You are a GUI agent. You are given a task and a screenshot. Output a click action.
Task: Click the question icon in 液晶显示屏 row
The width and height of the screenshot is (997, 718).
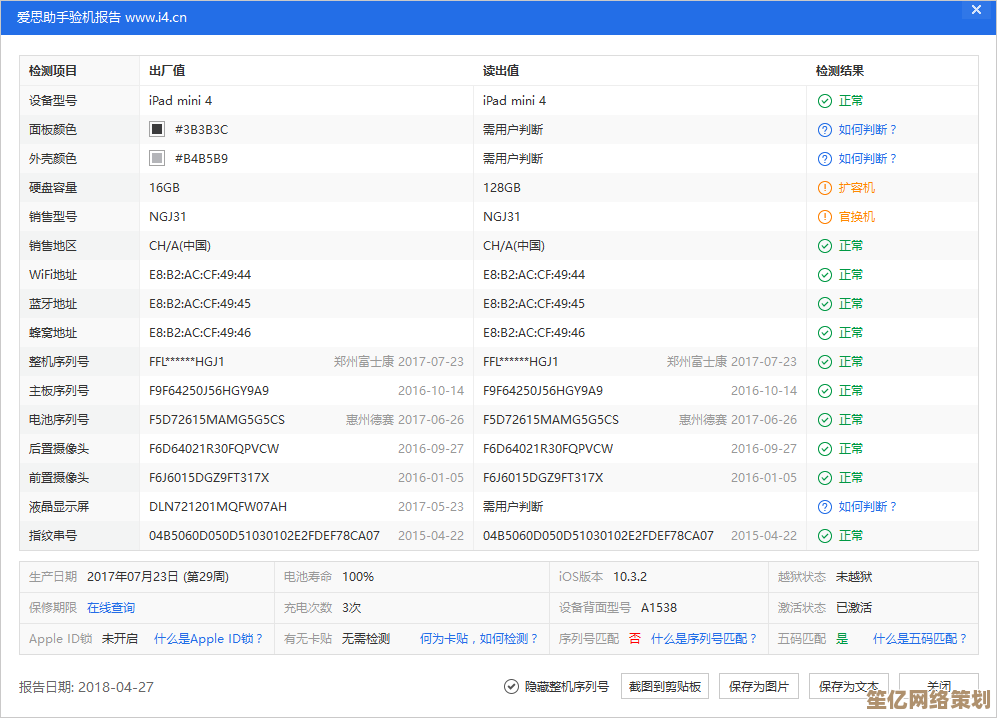tap(825, 507)
